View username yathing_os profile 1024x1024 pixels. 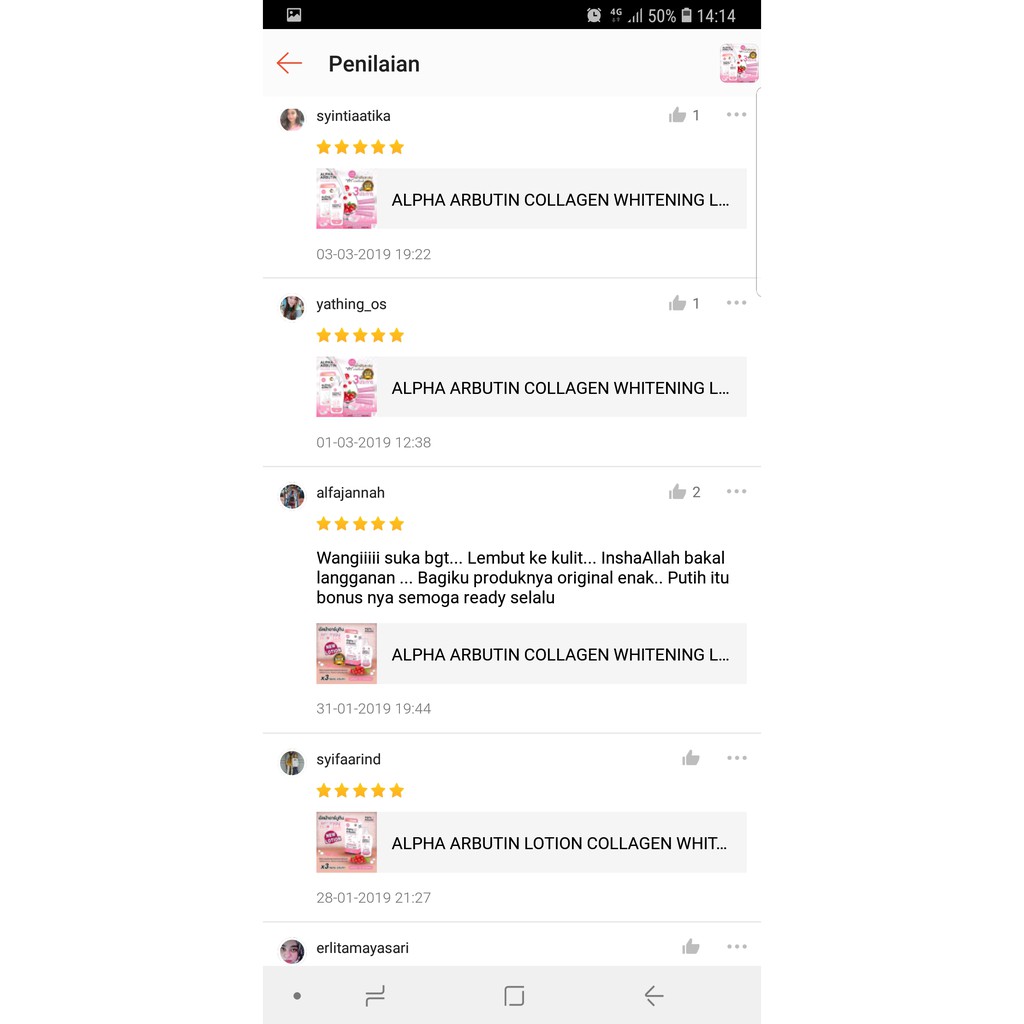pyautogui.click(x=351, y=304)
